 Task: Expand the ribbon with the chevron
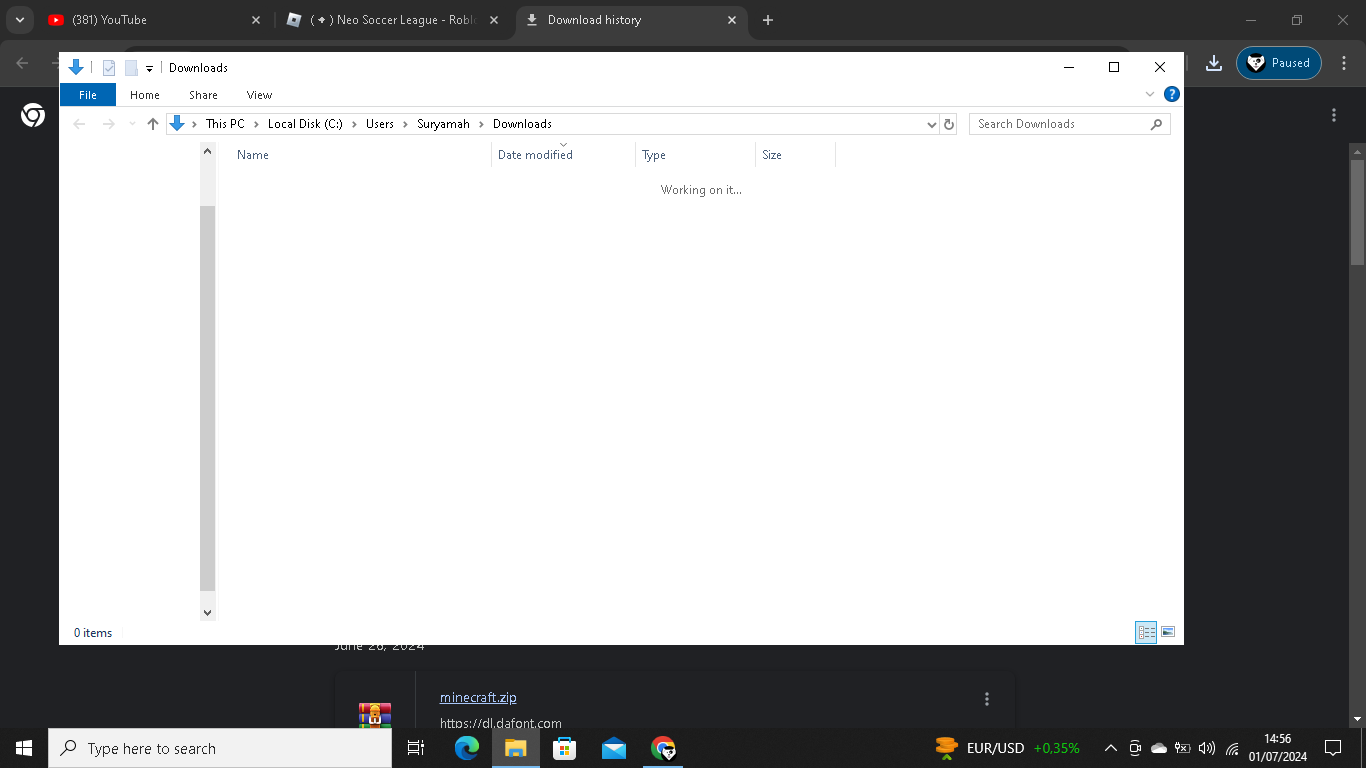pyautogui.click(x=1150, y=94)
